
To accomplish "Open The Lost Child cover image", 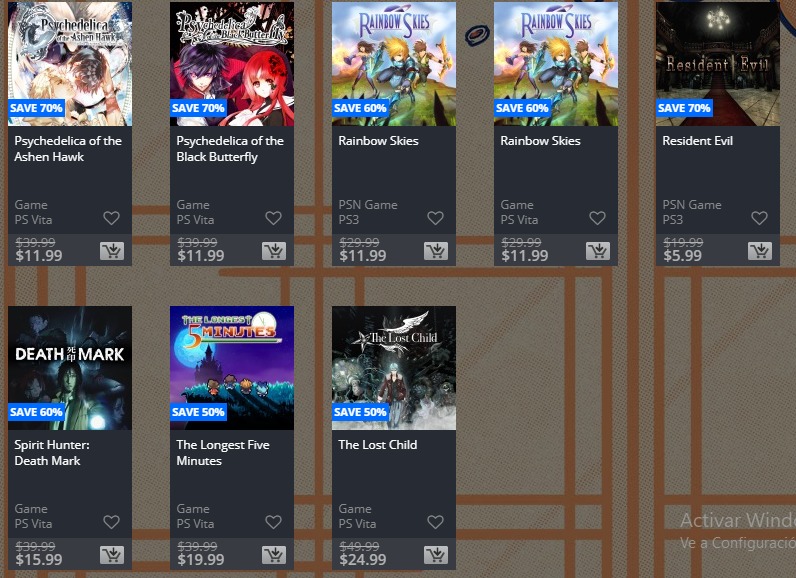I will (394, 368).
